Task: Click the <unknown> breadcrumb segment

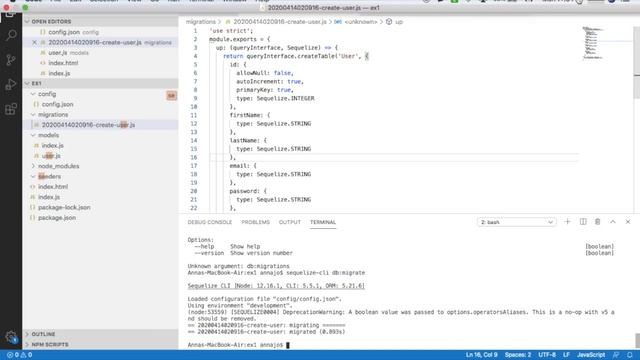Action: [x=360, y=22]
